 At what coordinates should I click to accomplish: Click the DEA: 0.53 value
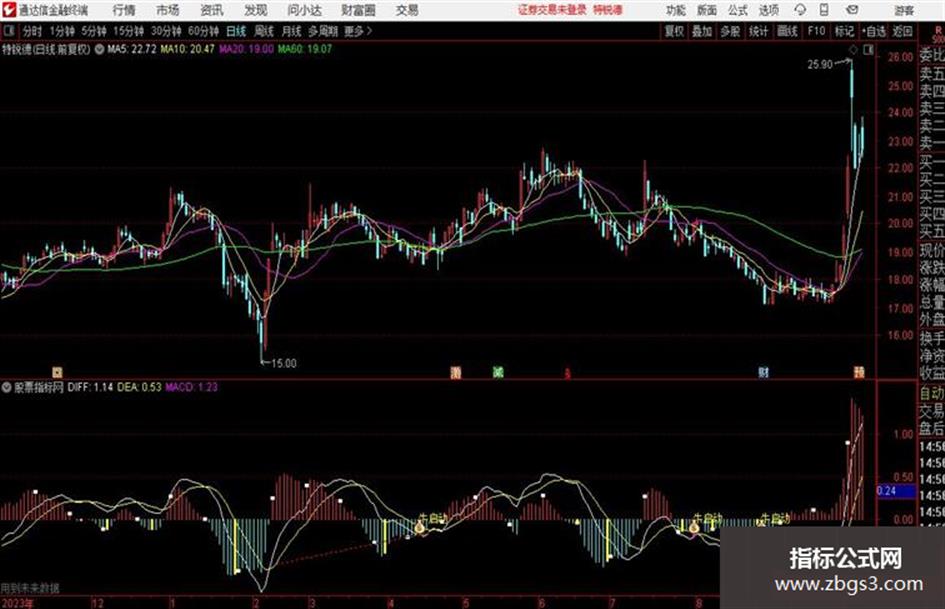[139, 387]
